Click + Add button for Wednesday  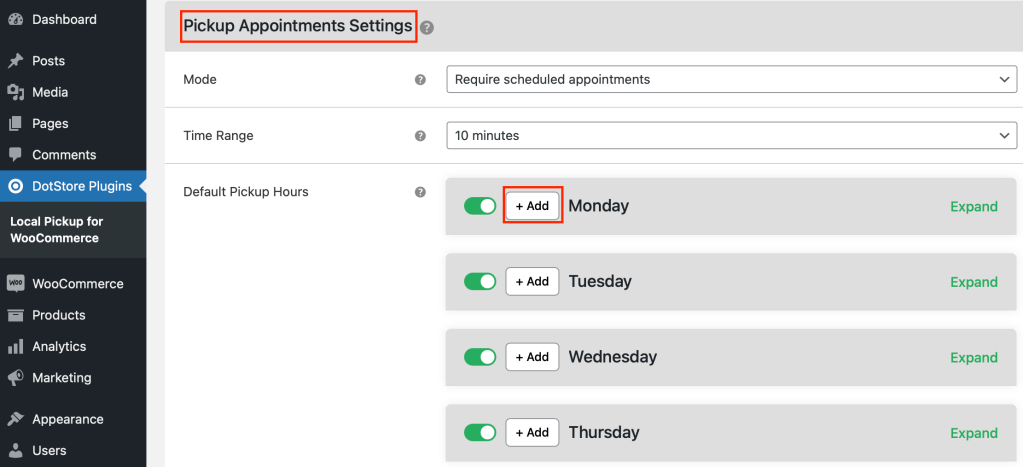[x=532, y=357]
